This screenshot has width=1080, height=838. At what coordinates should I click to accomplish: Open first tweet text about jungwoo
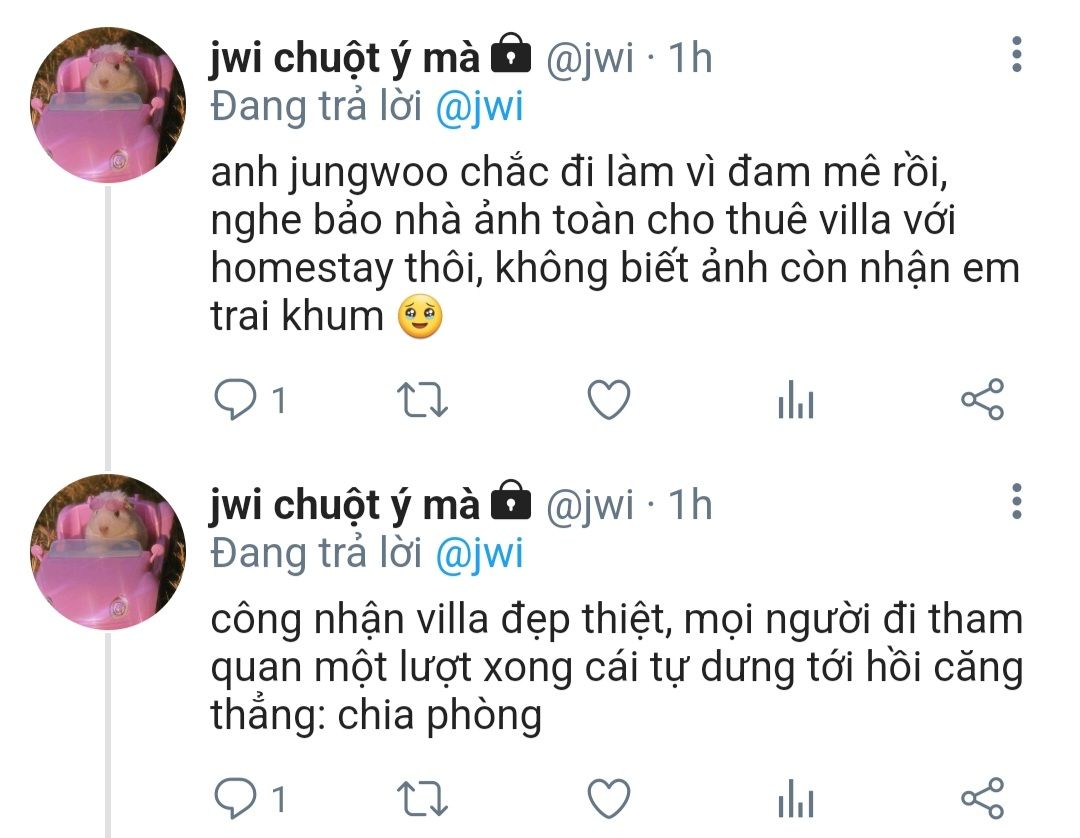tap(615, 244)
